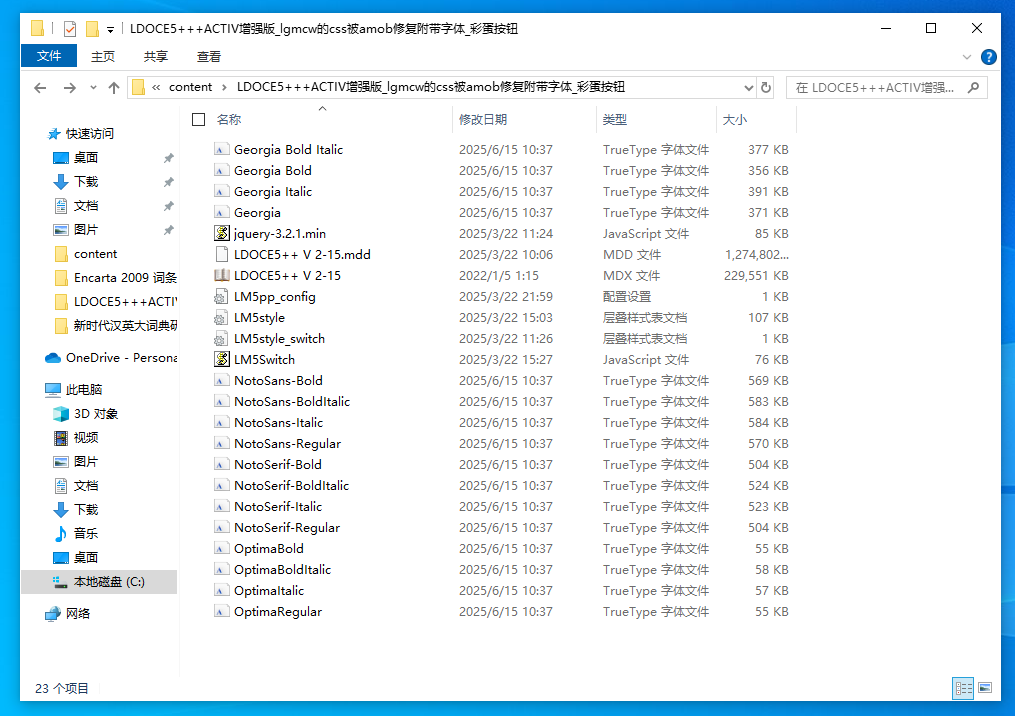Viewport: 1015px width, 716px height.
Task: Click the LM5Switch JavaScript file icon
Action: point(221,359)
